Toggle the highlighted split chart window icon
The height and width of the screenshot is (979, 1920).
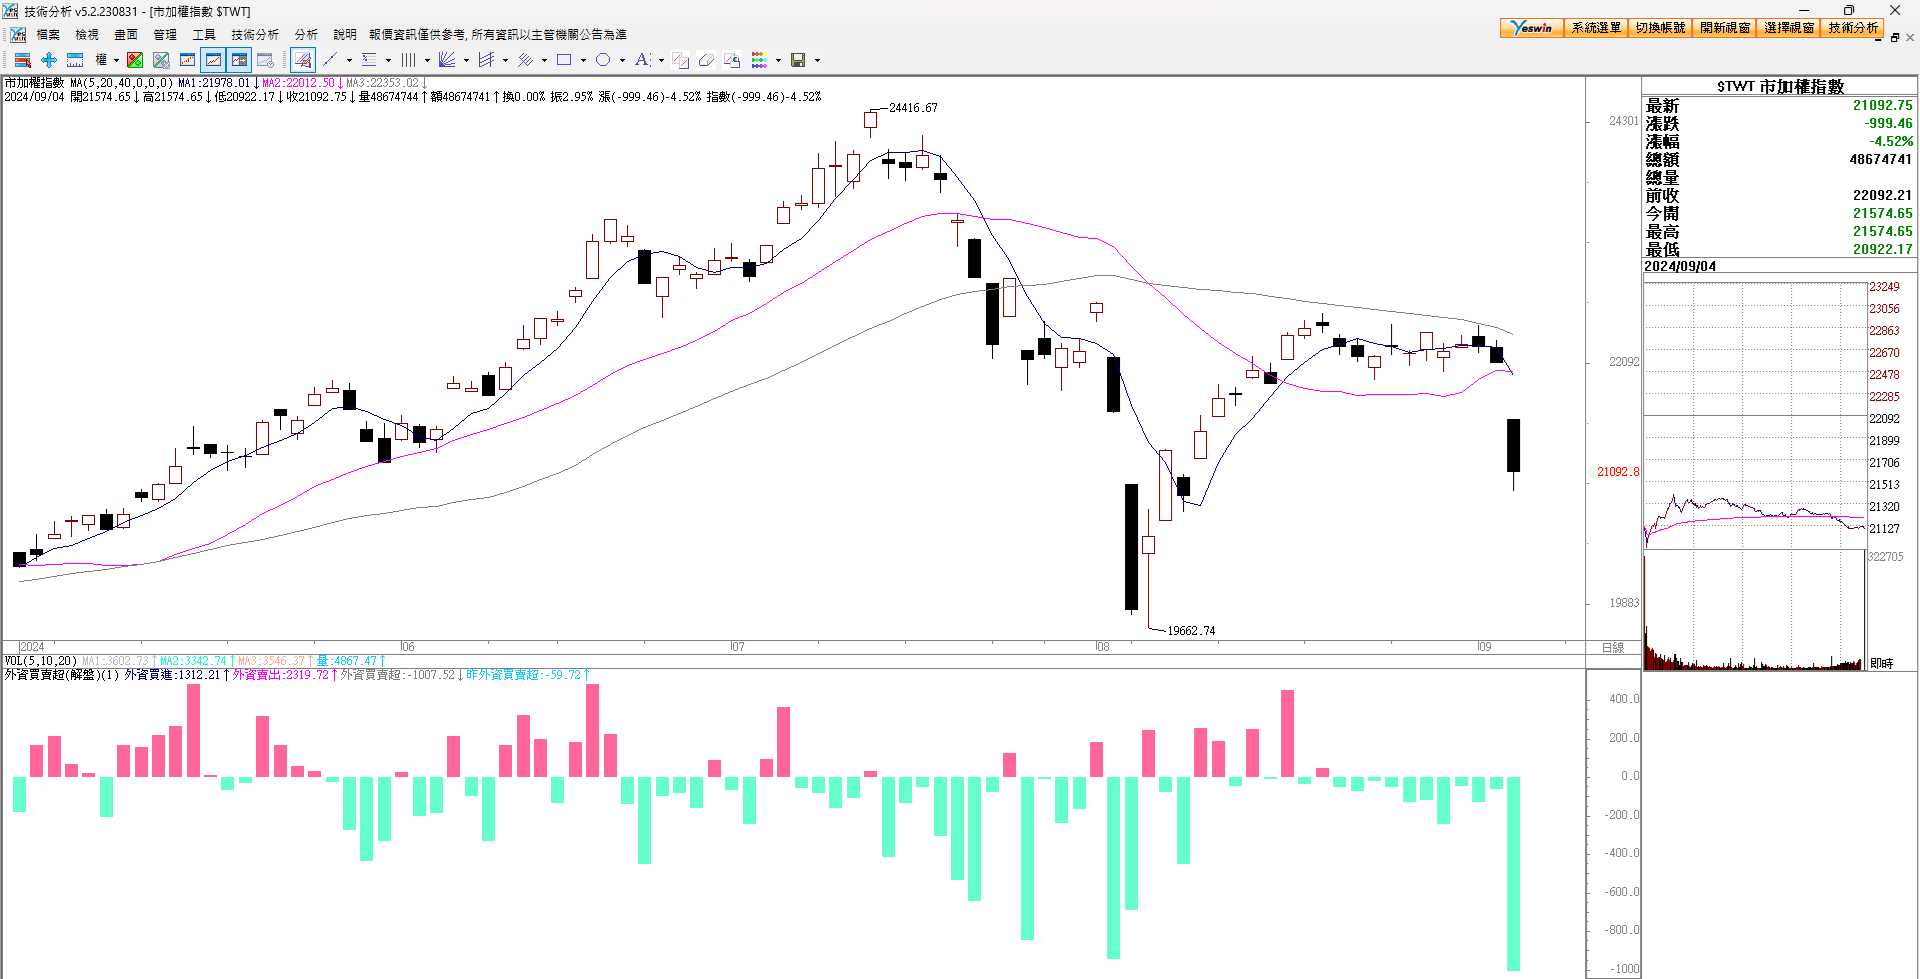239,60
